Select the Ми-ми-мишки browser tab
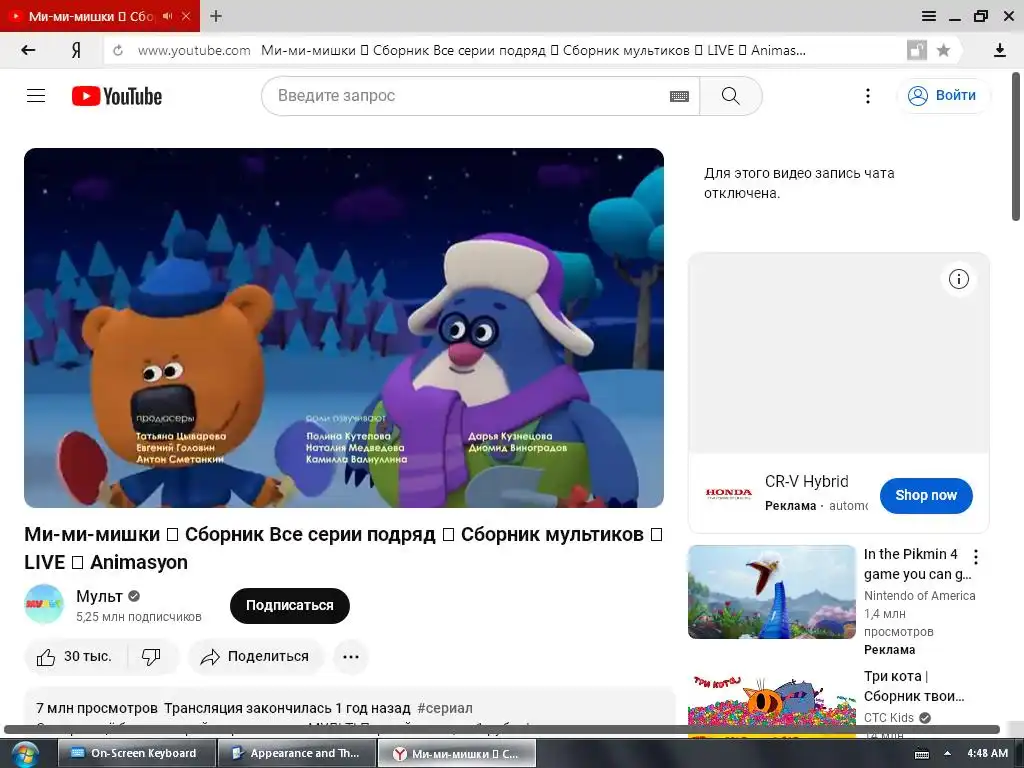Viewport: 1024px width, 768px height. click(x=91, y=16)
